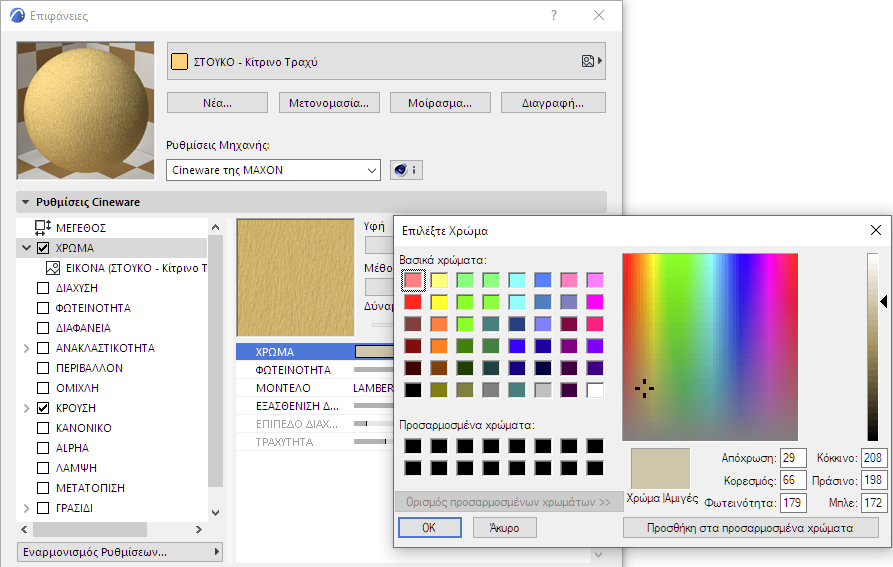This screenshot has height=567, width=893.
Task: Enable the ΦΩΤΕΙΝΟΤΗΤΑ checkbox in channel list
Action: point(43,308)
